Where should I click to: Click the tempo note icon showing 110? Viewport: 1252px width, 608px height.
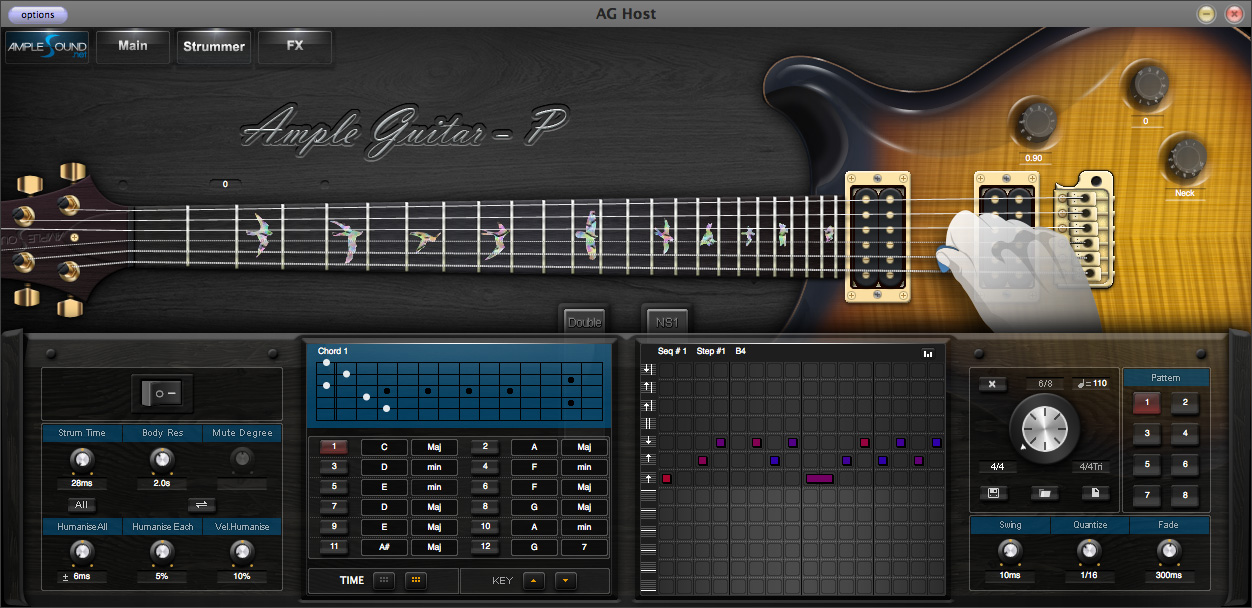(x=1091, y=384)
